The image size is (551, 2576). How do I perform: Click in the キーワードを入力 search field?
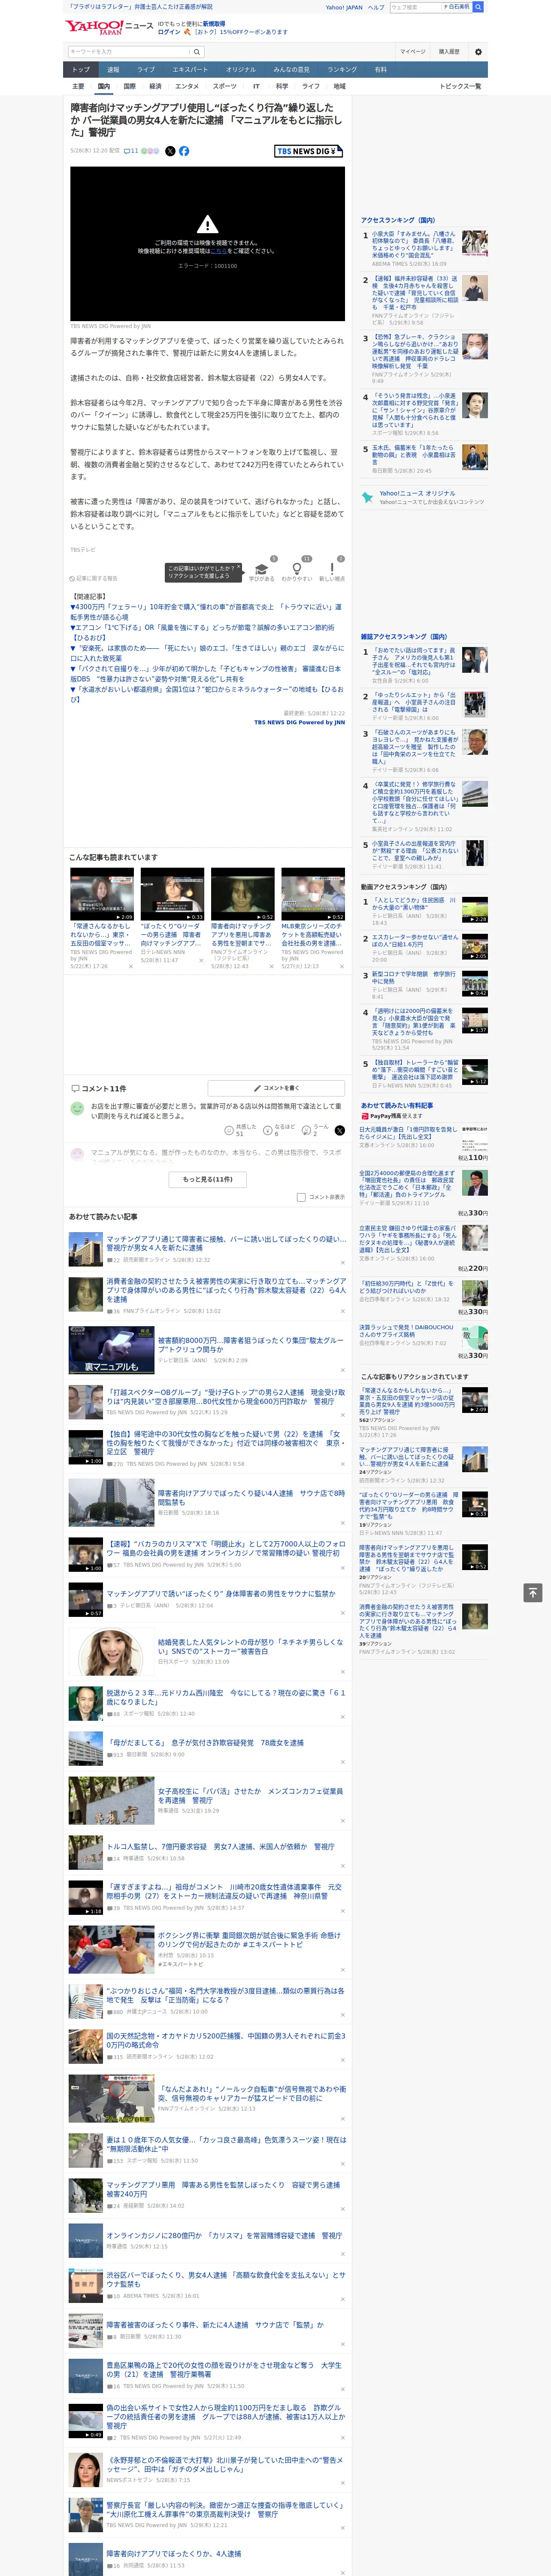click(129, 52)
